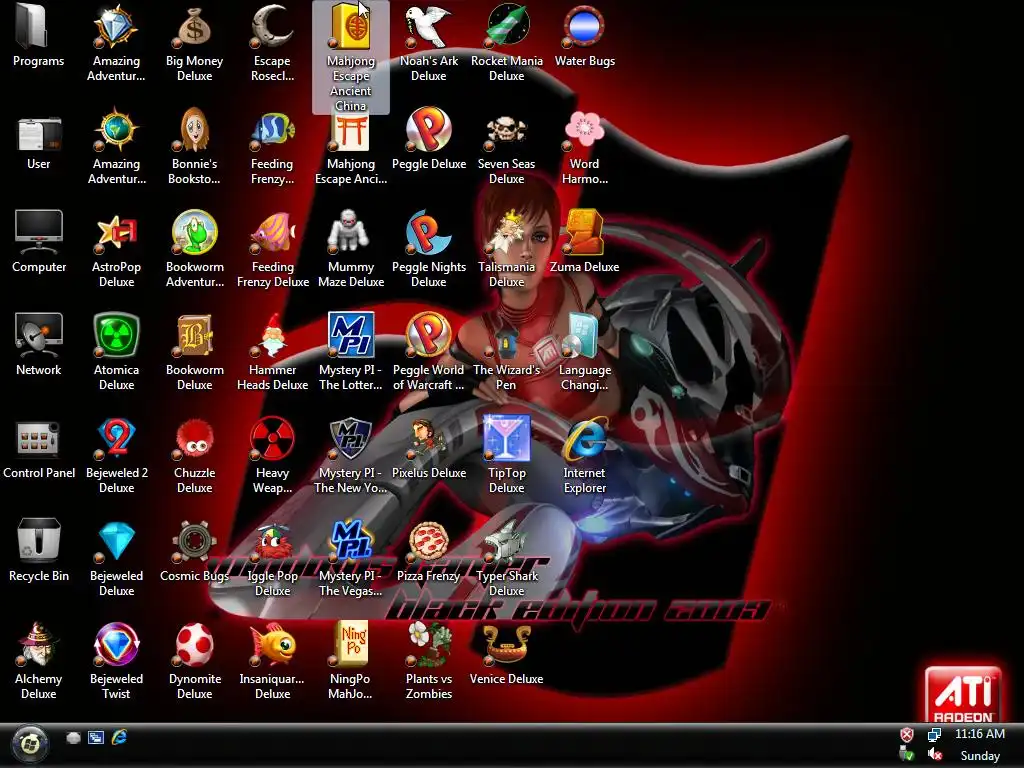This screenshot has height=768, width=1024.
Task: Open the Computer desktop icon
Action: coord(39,233)
